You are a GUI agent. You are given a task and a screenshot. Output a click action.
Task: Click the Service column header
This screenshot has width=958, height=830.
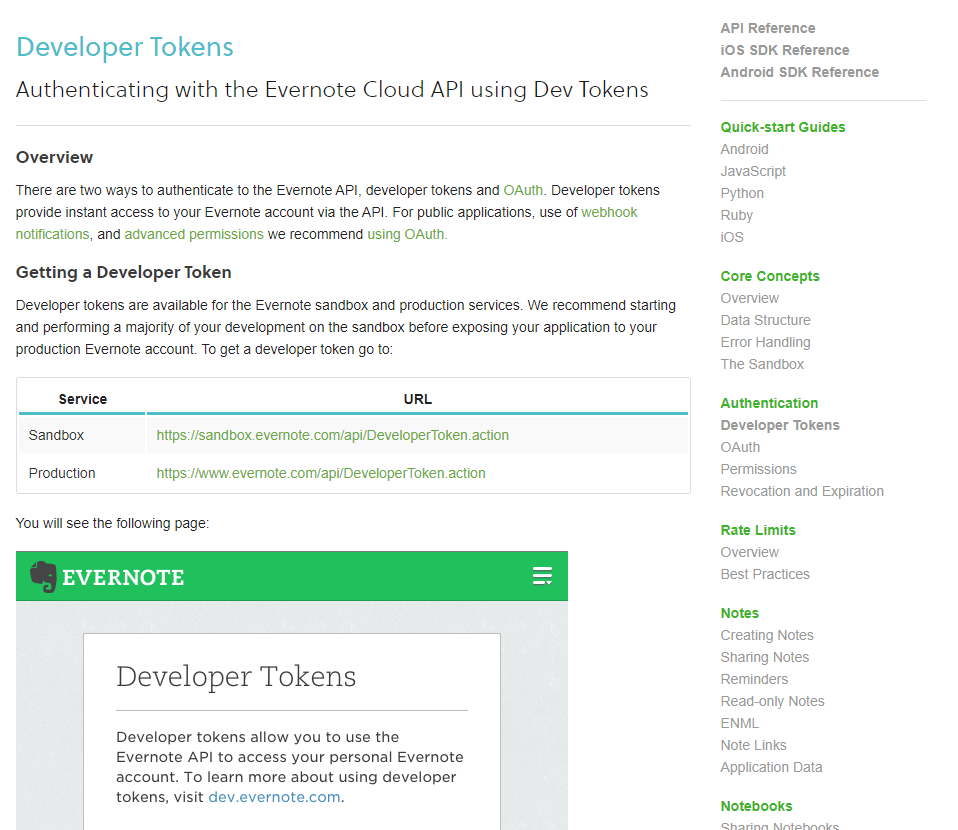pos(82,399)
